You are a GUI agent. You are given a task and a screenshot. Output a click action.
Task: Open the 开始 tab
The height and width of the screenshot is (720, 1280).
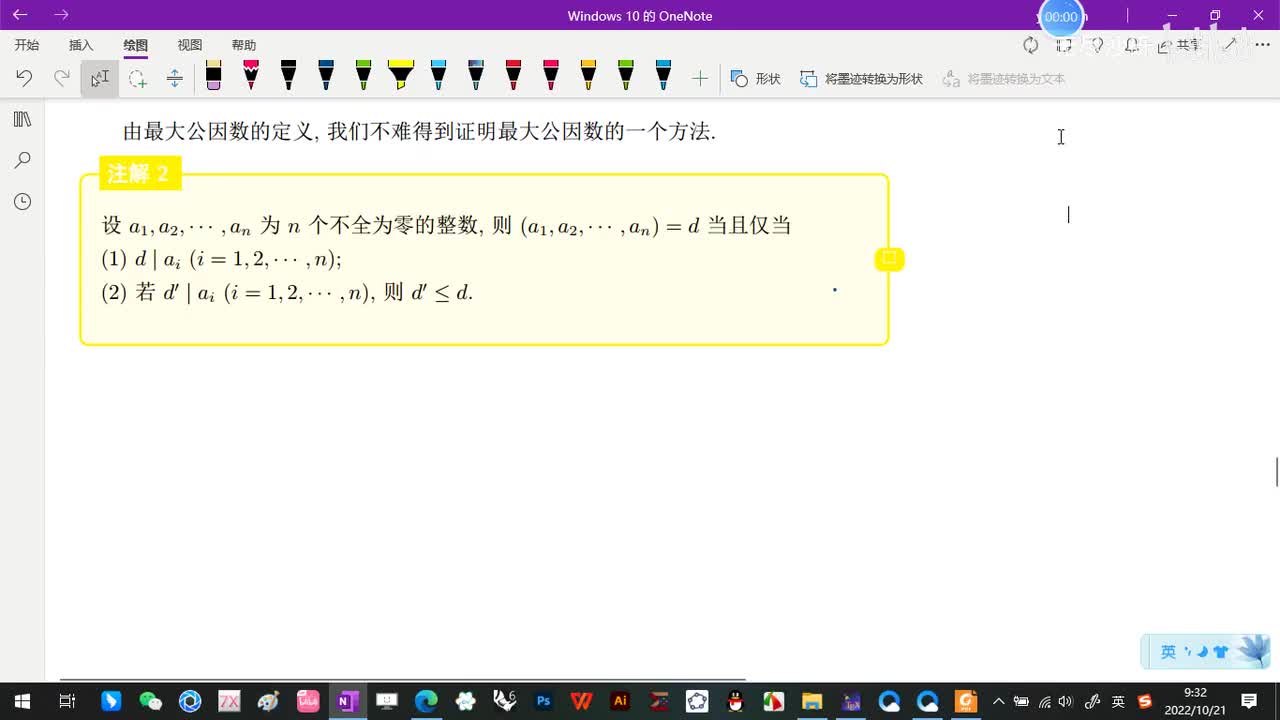click(27, 45)
